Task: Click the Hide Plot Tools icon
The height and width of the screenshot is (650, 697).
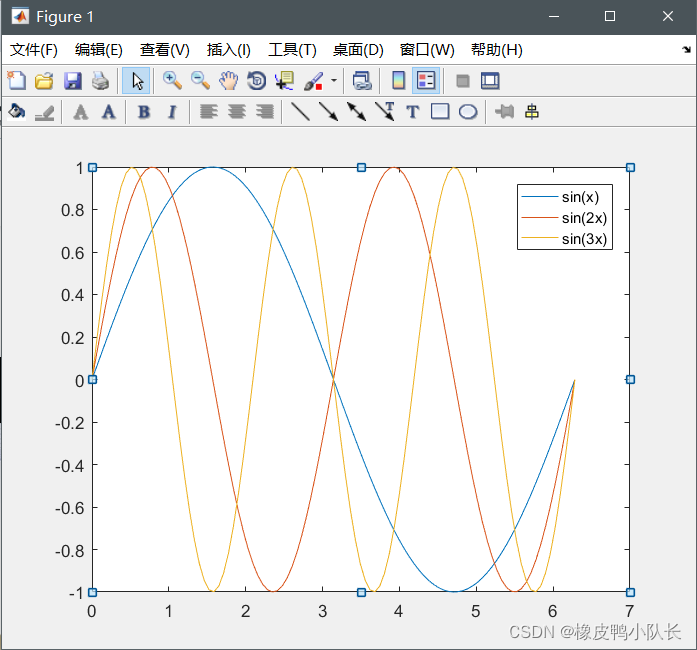Action: tap(463, 81)
